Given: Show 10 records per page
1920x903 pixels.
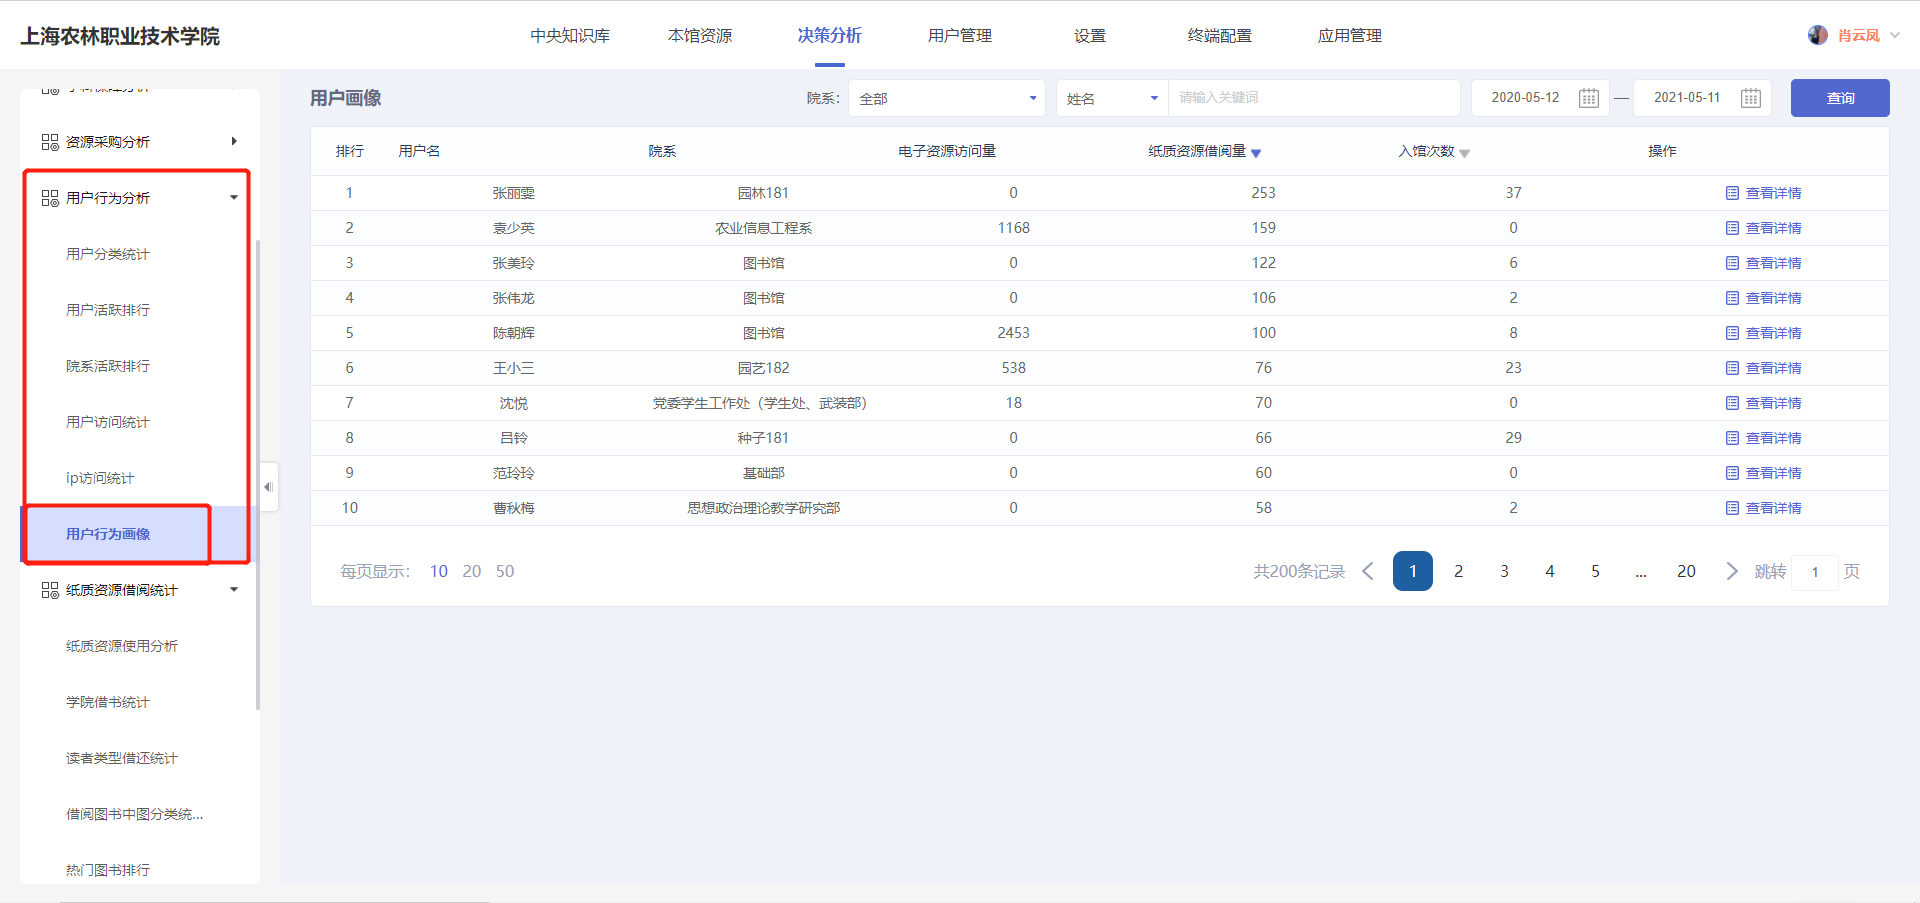Looking at the screenshot, I should [439, 571].
